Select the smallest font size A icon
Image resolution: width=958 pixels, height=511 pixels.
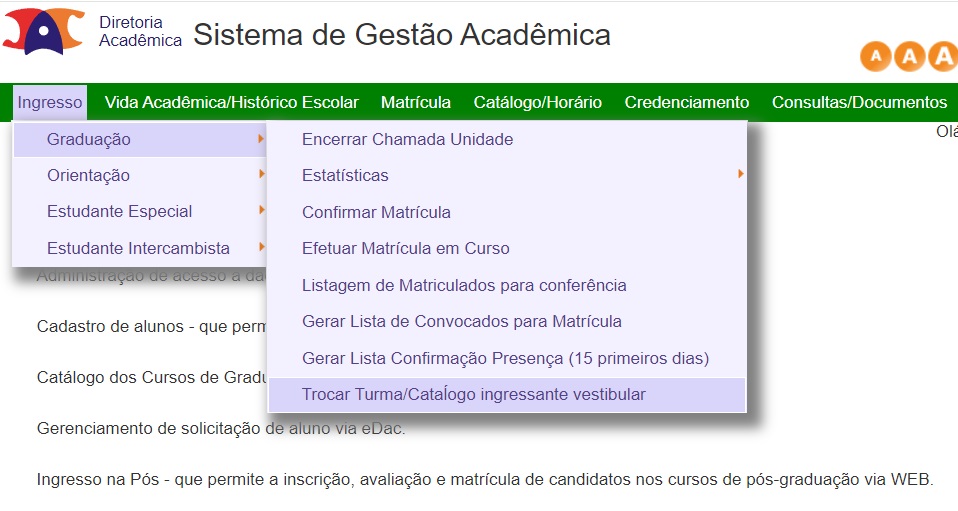pyautogui.click(x=876, y=57)
